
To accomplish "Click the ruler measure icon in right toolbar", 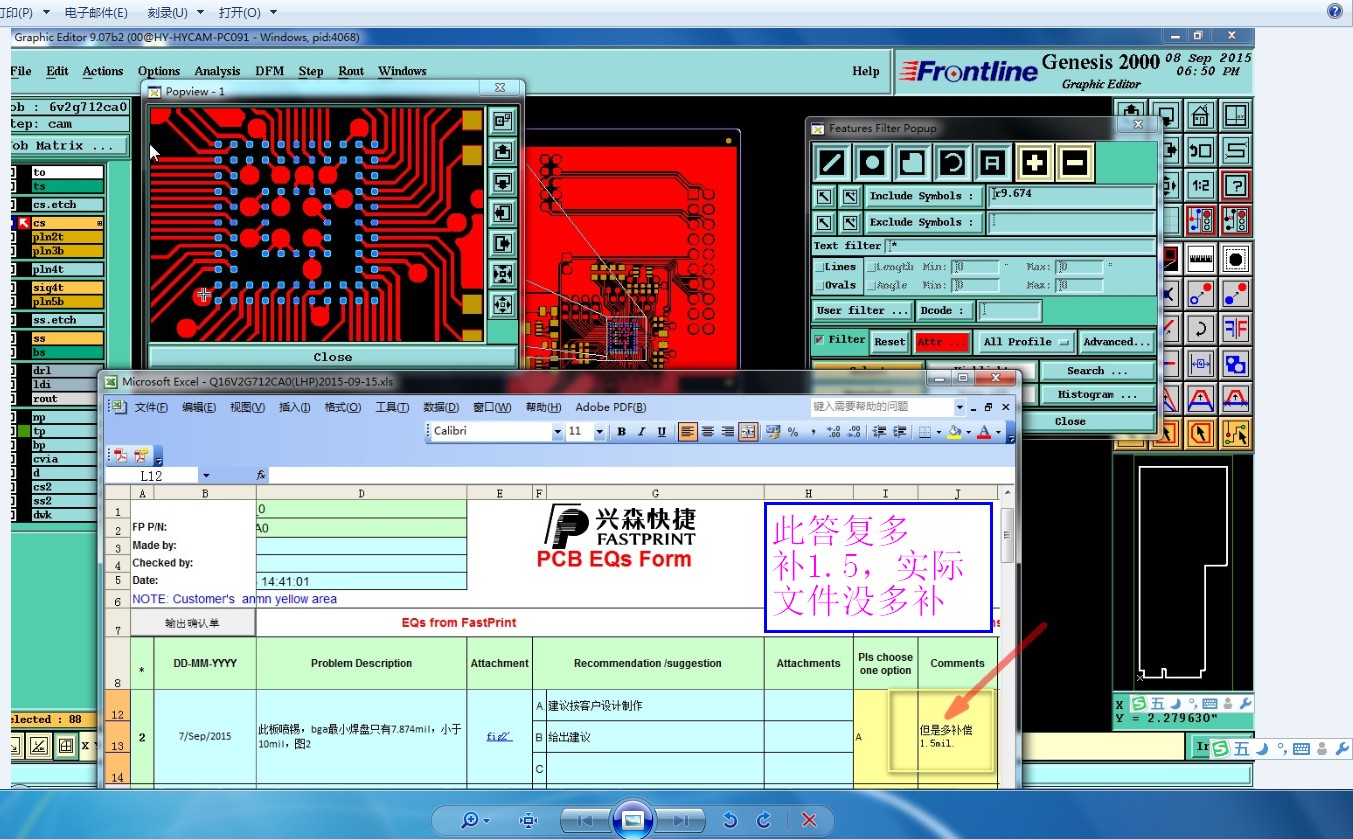I will 1201,258.
